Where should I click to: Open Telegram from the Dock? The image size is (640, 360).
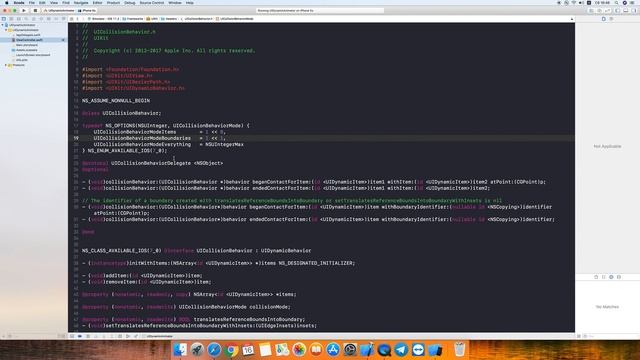pos(401,350)
